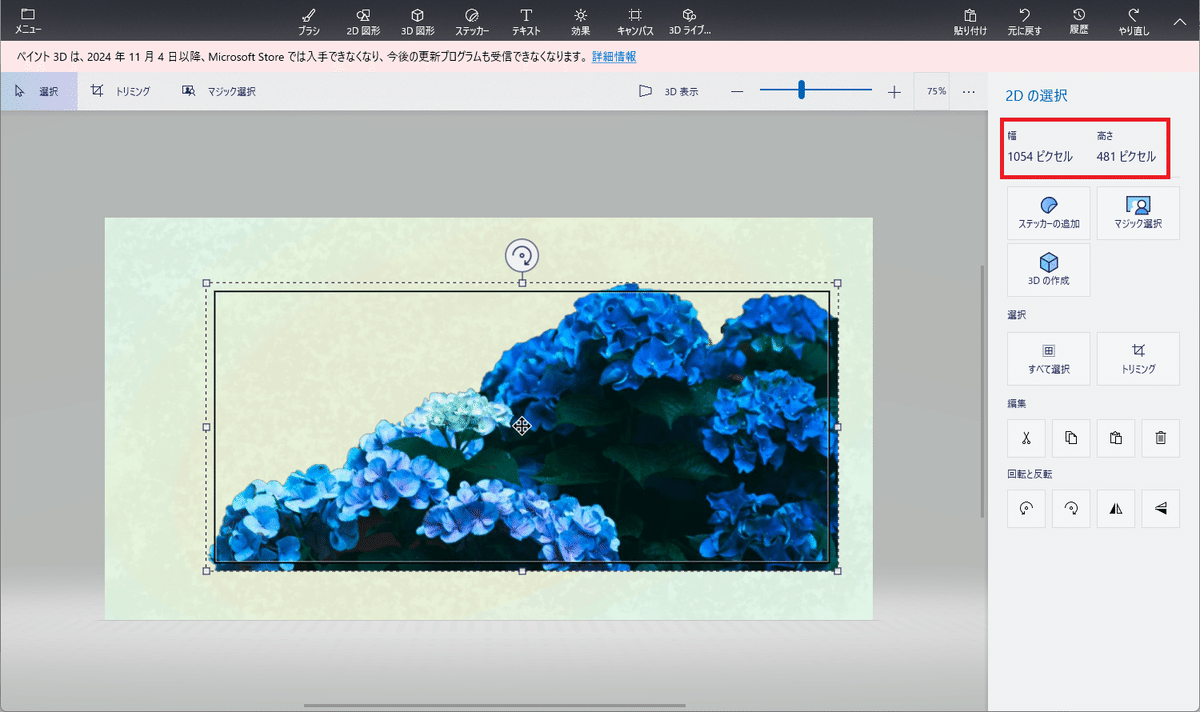Choose マジック選択 in the toolbar
The width and height of the screenshot is (1200, 712).
click(x=219, y=91)
